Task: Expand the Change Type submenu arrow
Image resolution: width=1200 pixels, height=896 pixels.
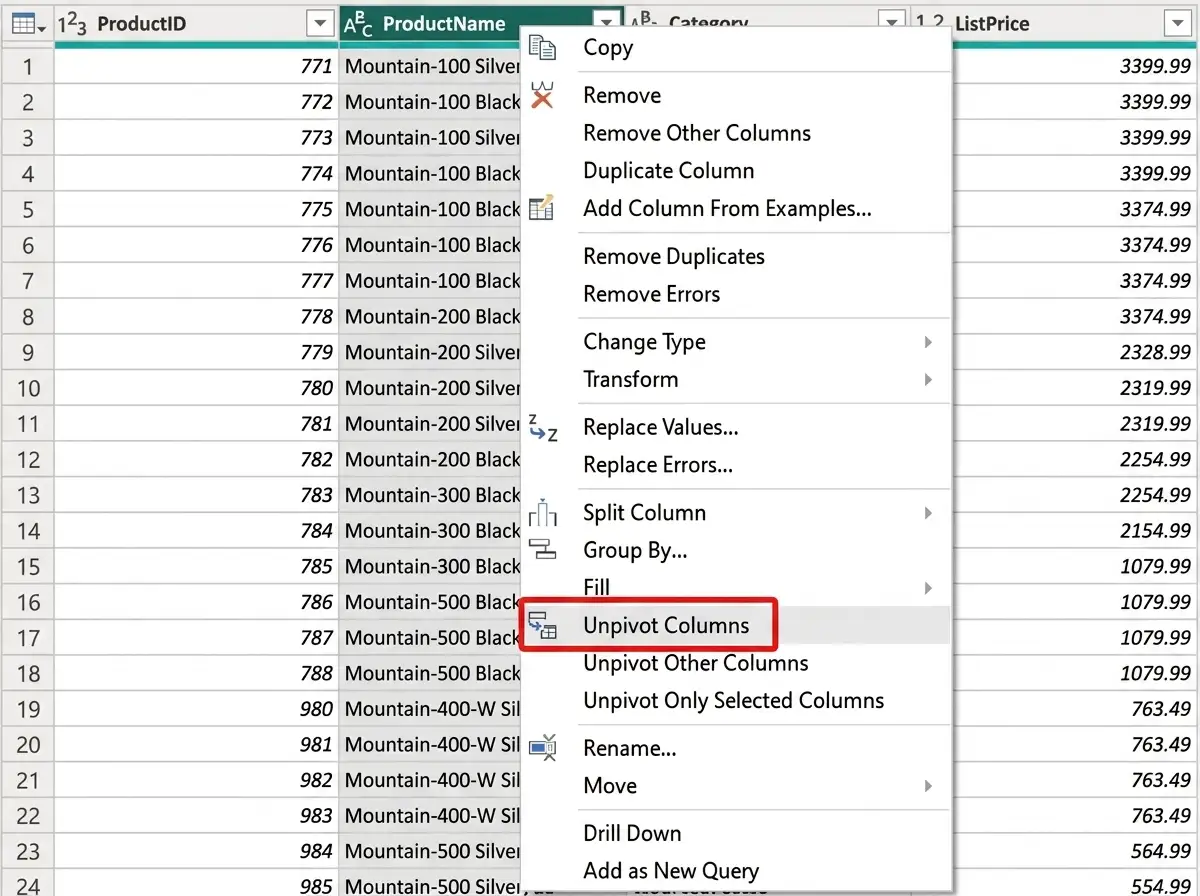Action: pos(928,342)
